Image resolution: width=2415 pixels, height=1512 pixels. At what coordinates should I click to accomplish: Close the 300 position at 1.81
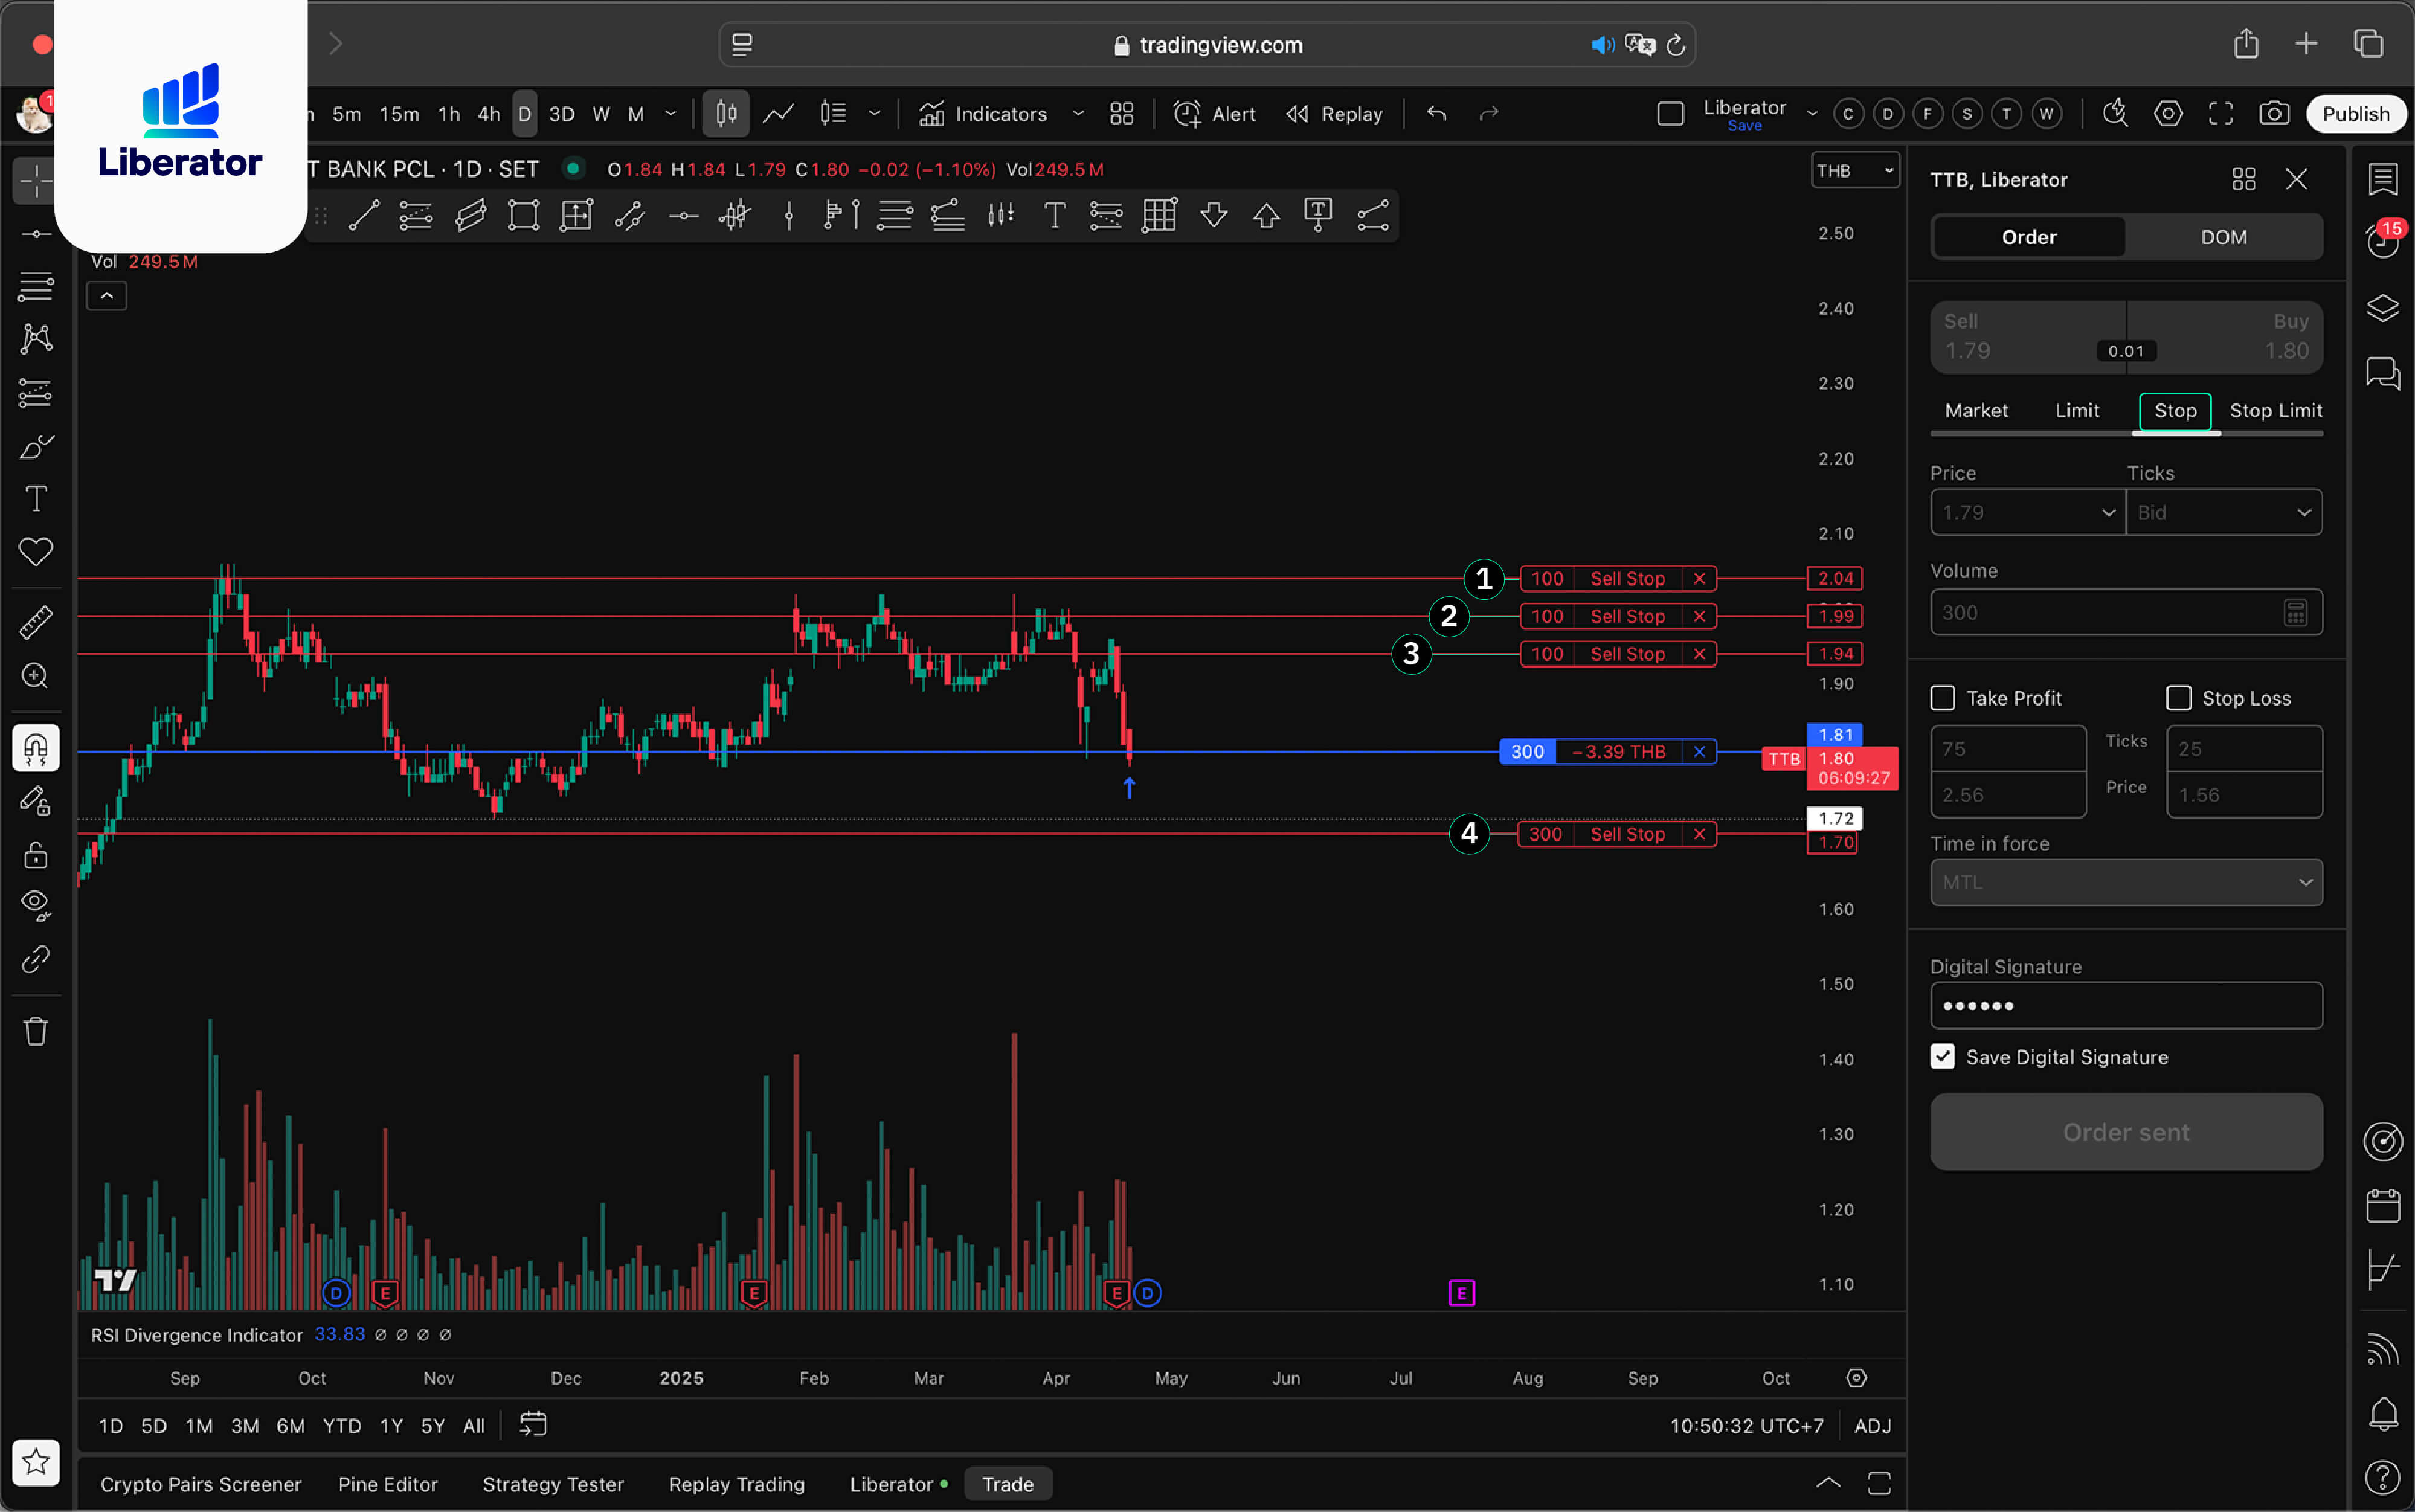[1699, 752]
